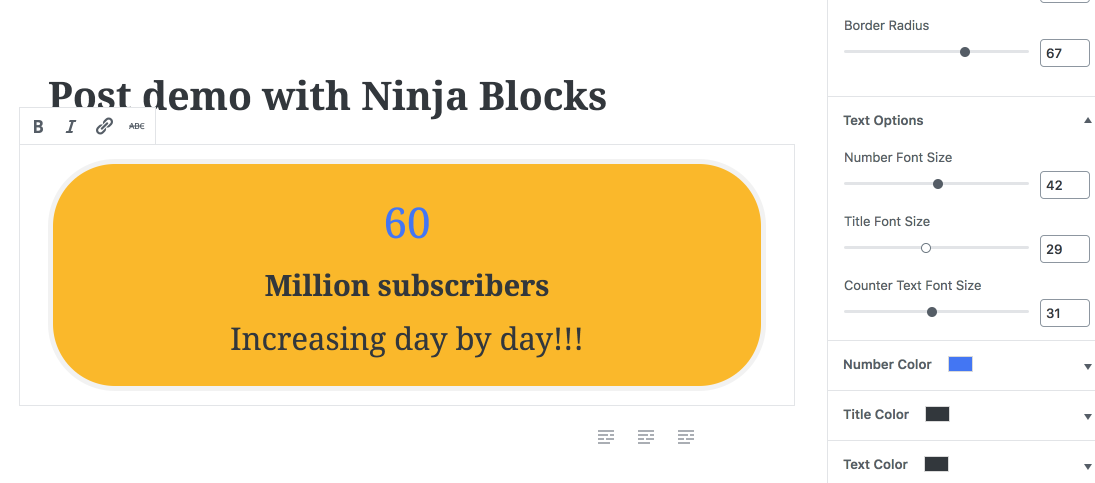The width and height of the screenshot is (1095, 483).
Task: Expand the Text Color panel arrow
Action: pyautogui.click(x=1087, y=466)
